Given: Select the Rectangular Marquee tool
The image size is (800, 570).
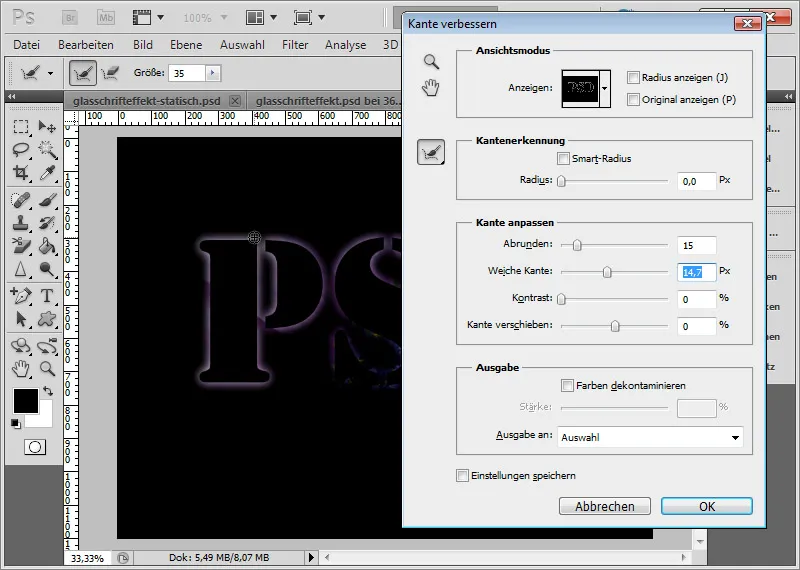Looking at the screenshot, I should click(21, 126).
